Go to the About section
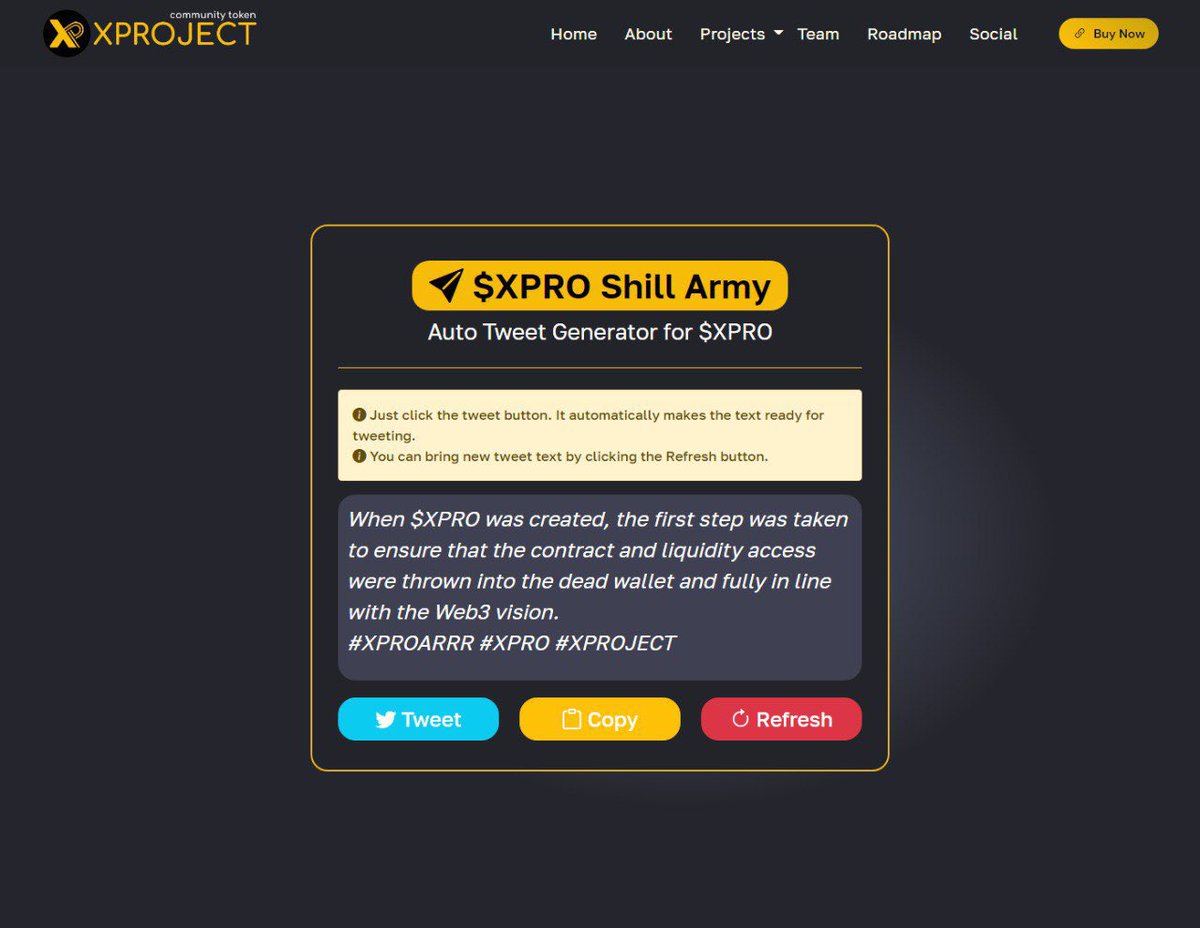The height and width of the screenshot is (928, 1200). click(648, 34)
